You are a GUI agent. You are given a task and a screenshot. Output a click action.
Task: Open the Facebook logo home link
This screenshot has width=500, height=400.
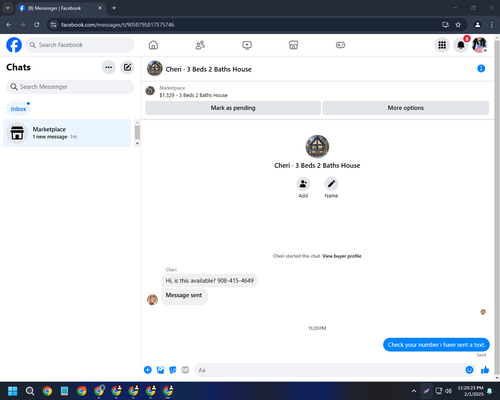click(14, 45)
